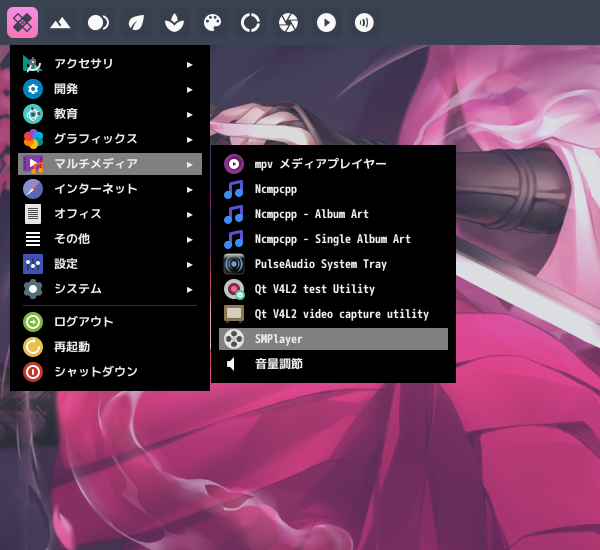Image resolution: width=600 pixels, height=550 pixels.
Task: Launch Qt V4L2 test Utility entry
Action: click(x=333, y=289)
